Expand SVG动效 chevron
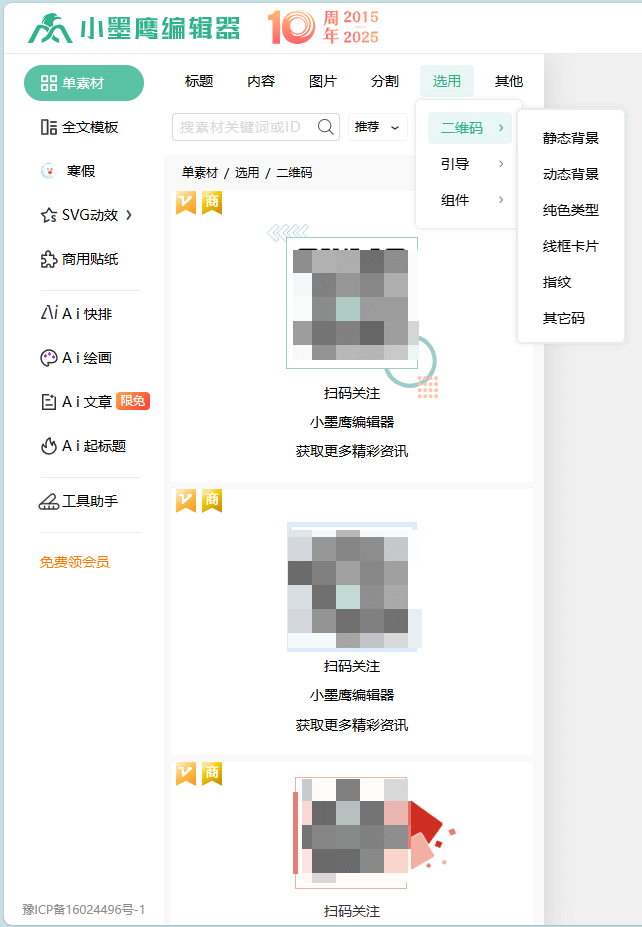 [x=129, y=215]
